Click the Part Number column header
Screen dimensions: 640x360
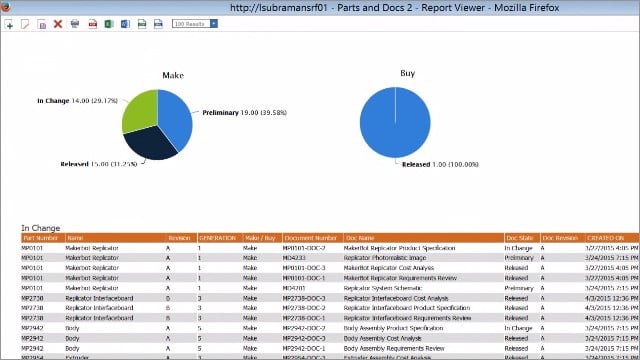tap(42, 238)
